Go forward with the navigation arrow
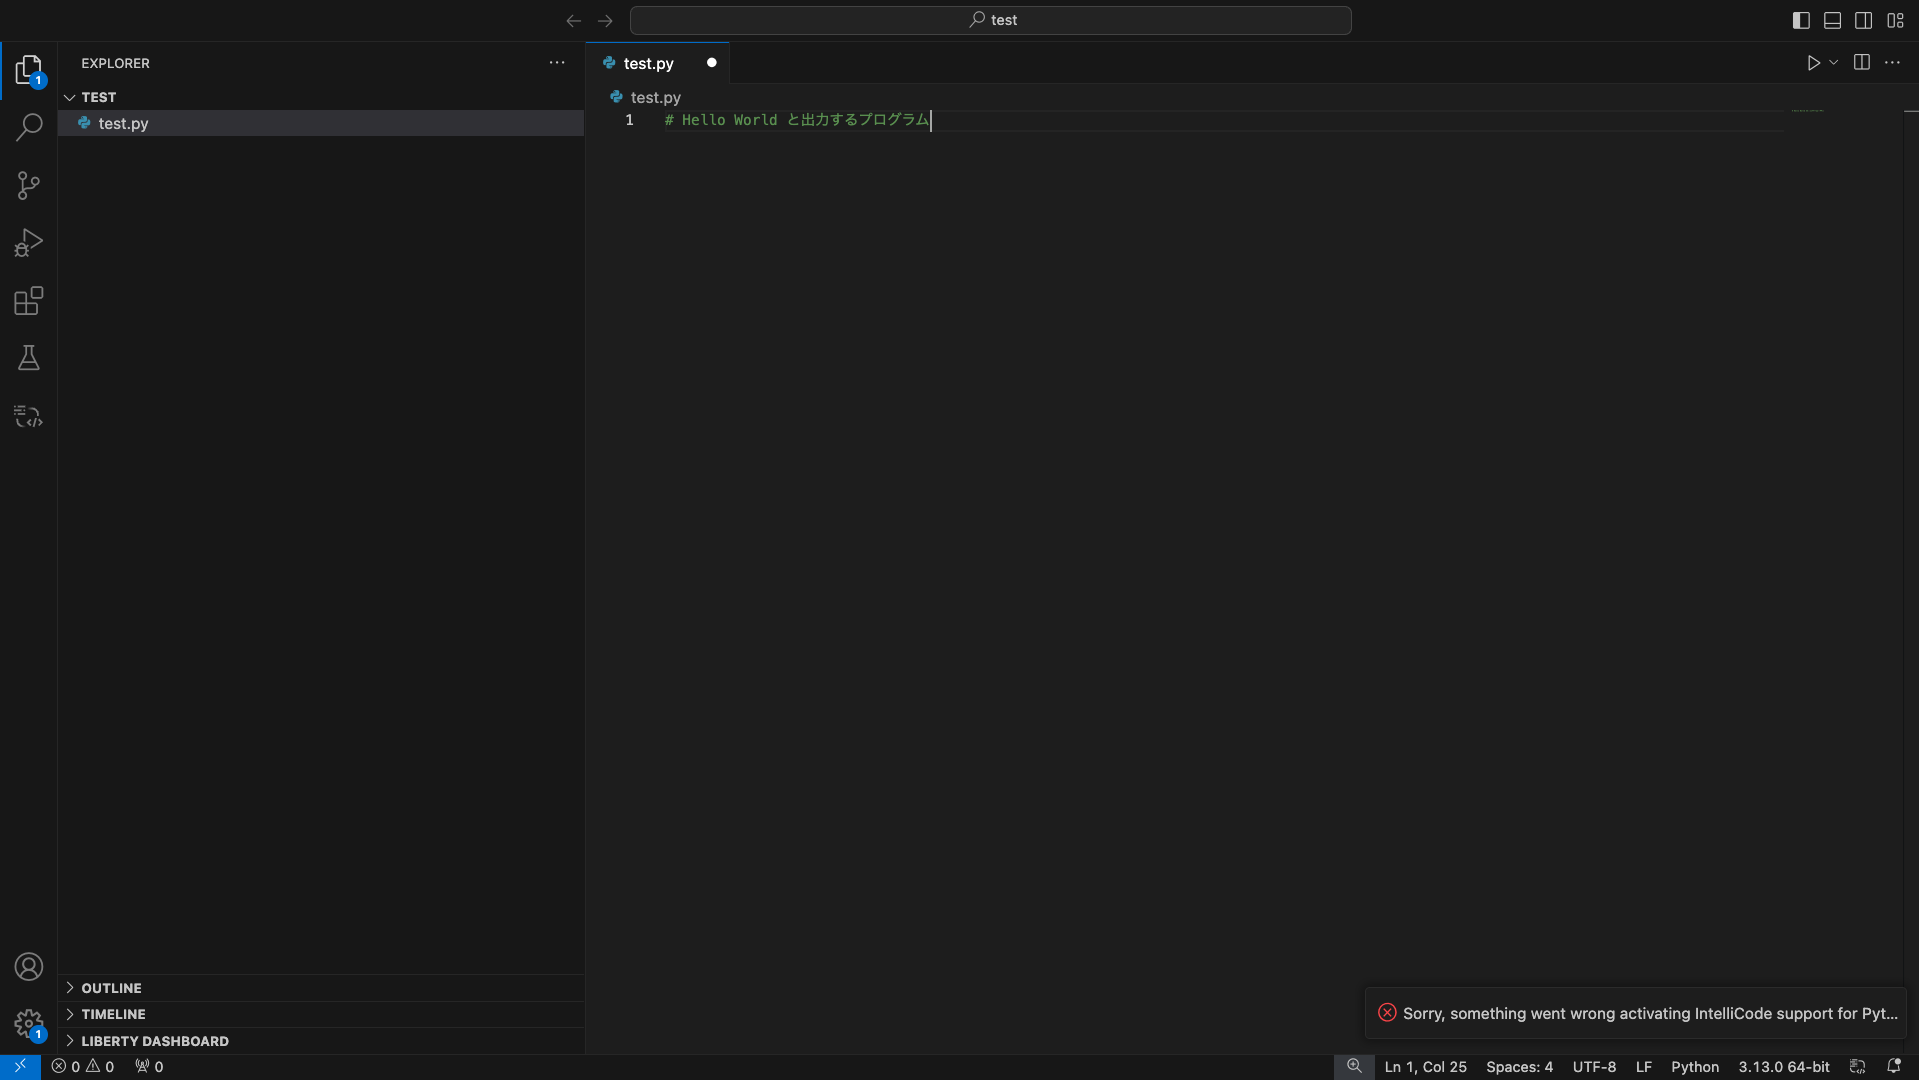The width and height of the screenshot is (1919, 1080). (x=605, y=20)
